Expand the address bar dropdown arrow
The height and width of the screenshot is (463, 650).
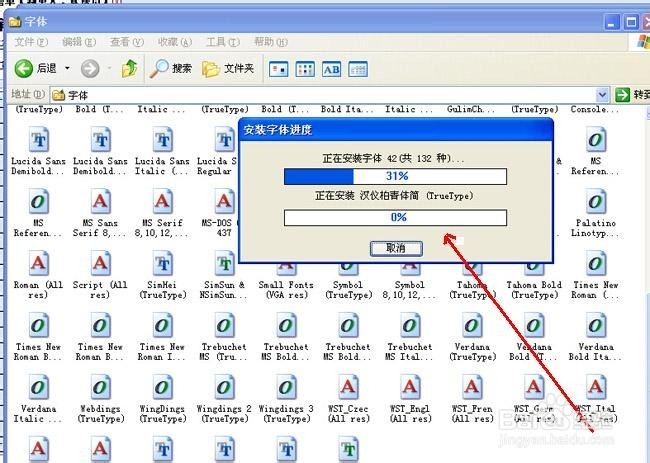pos(602,95)
